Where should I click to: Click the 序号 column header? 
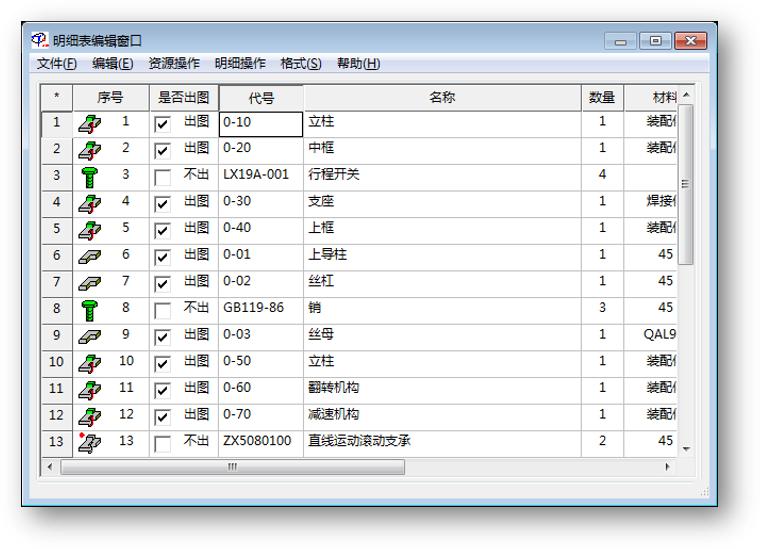click(111, 97)
